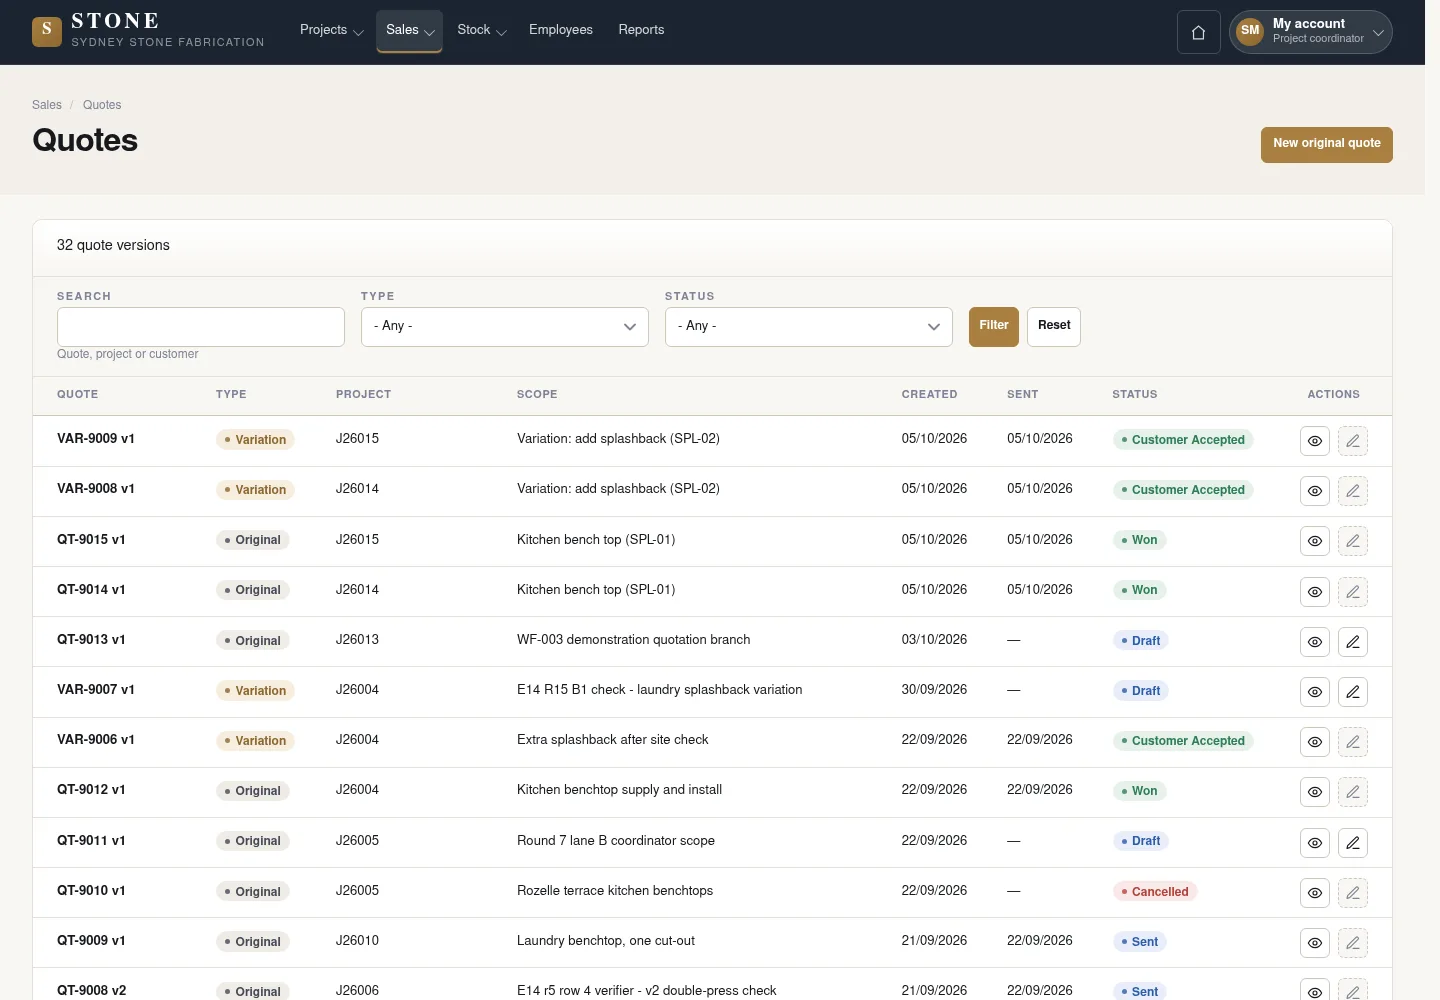View quote VAR-9009 v1

1315,441
